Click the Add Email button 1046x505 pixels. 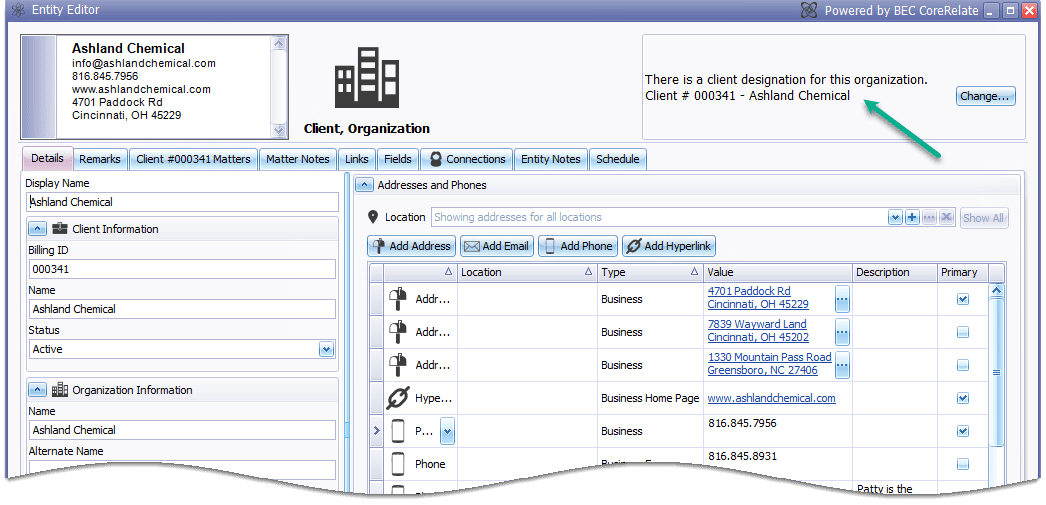coord(496,246)
